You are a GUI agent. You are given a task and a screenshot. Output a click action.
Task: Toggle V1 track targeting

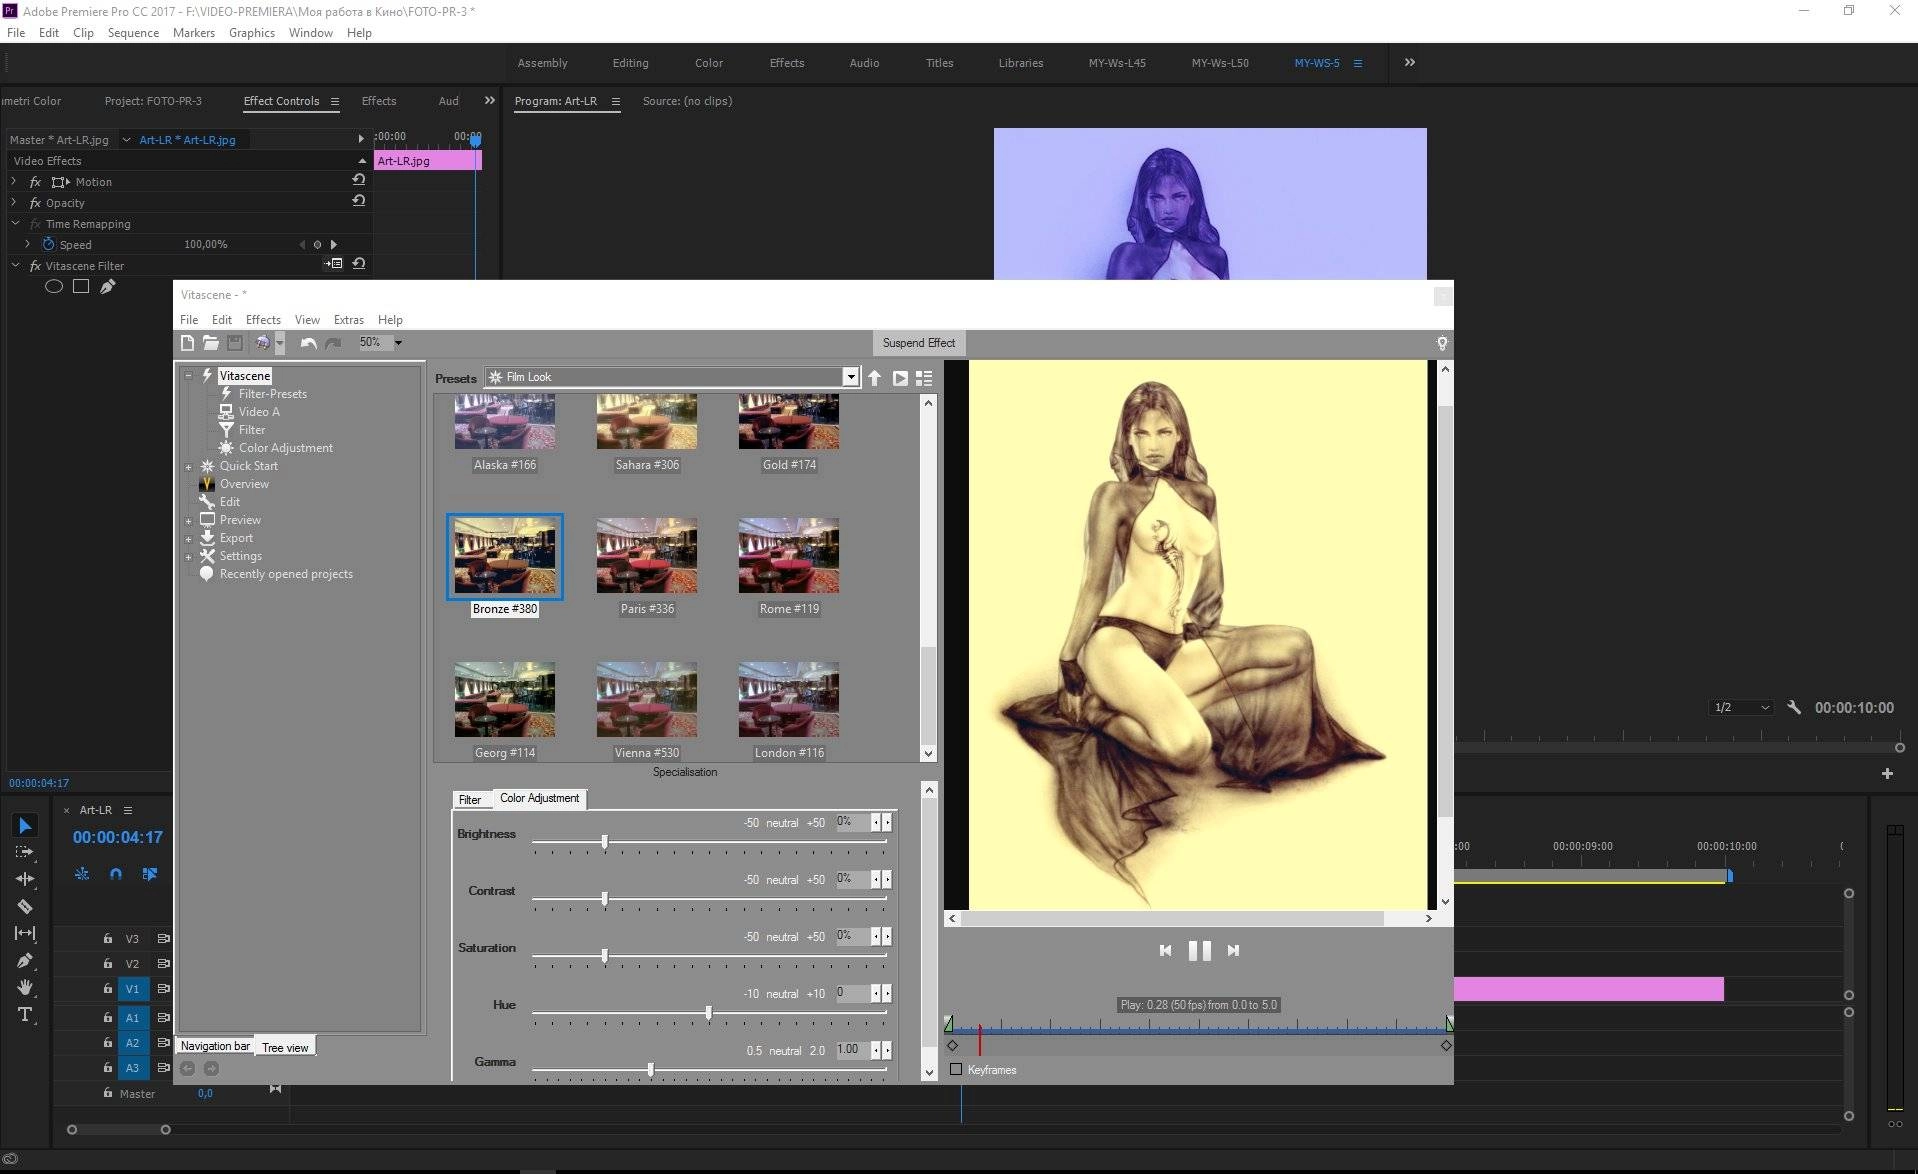coord(132,989)
